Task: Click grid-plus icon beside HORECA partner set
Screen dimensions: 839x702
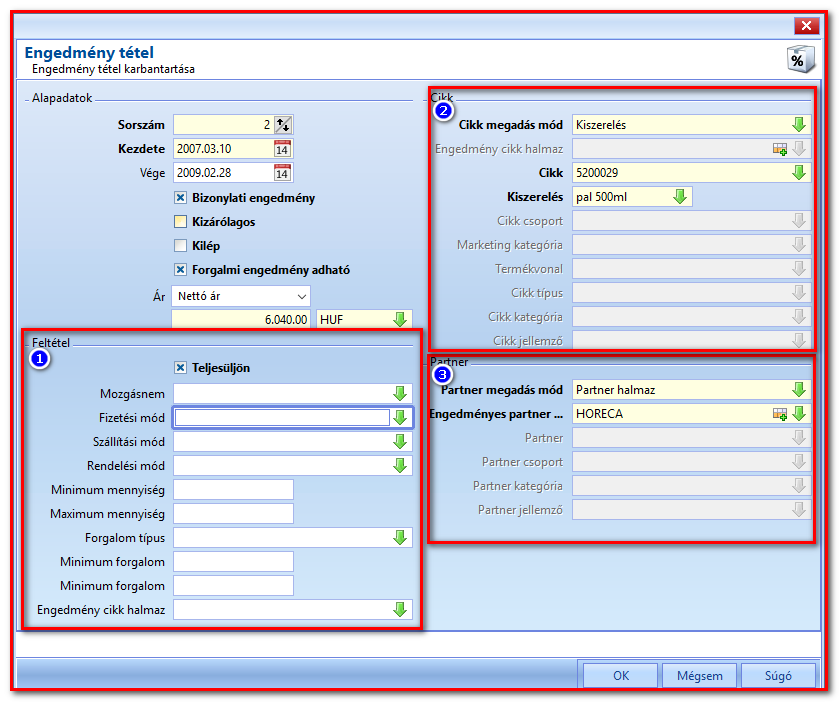Action: (780, 414)
